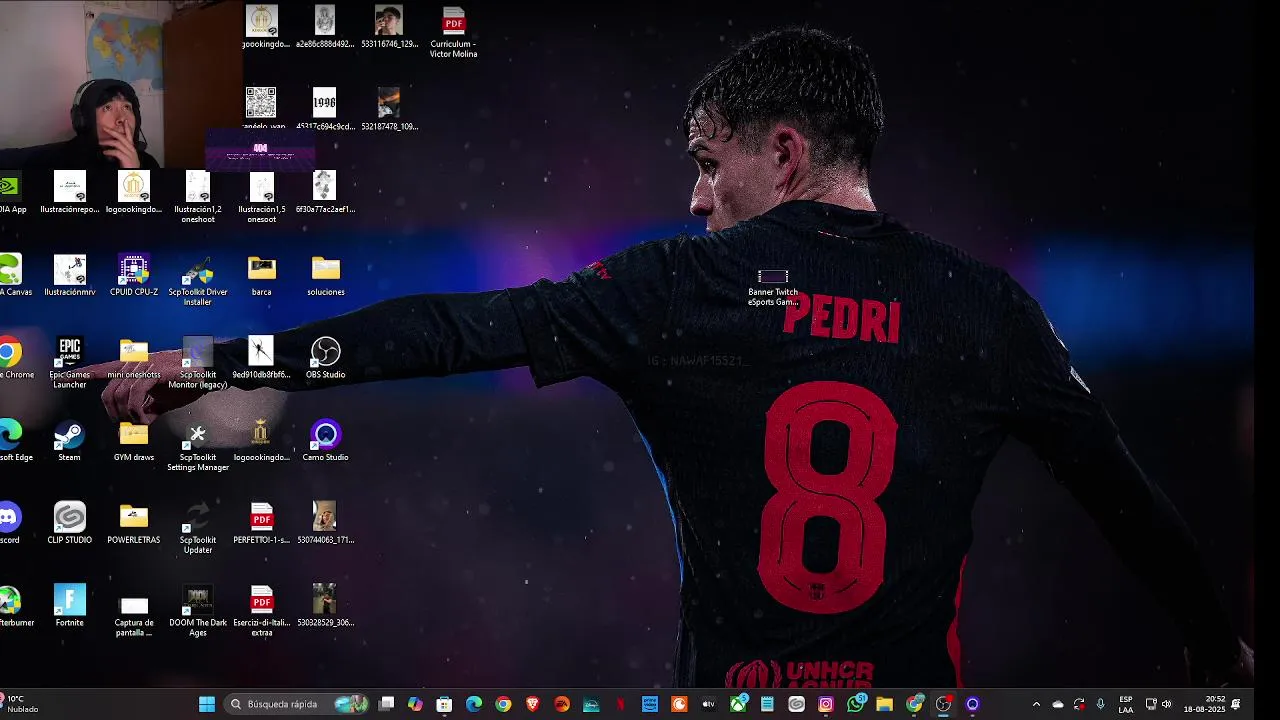Open Microsoft Edge from the taskbar

tap(474, 704)
